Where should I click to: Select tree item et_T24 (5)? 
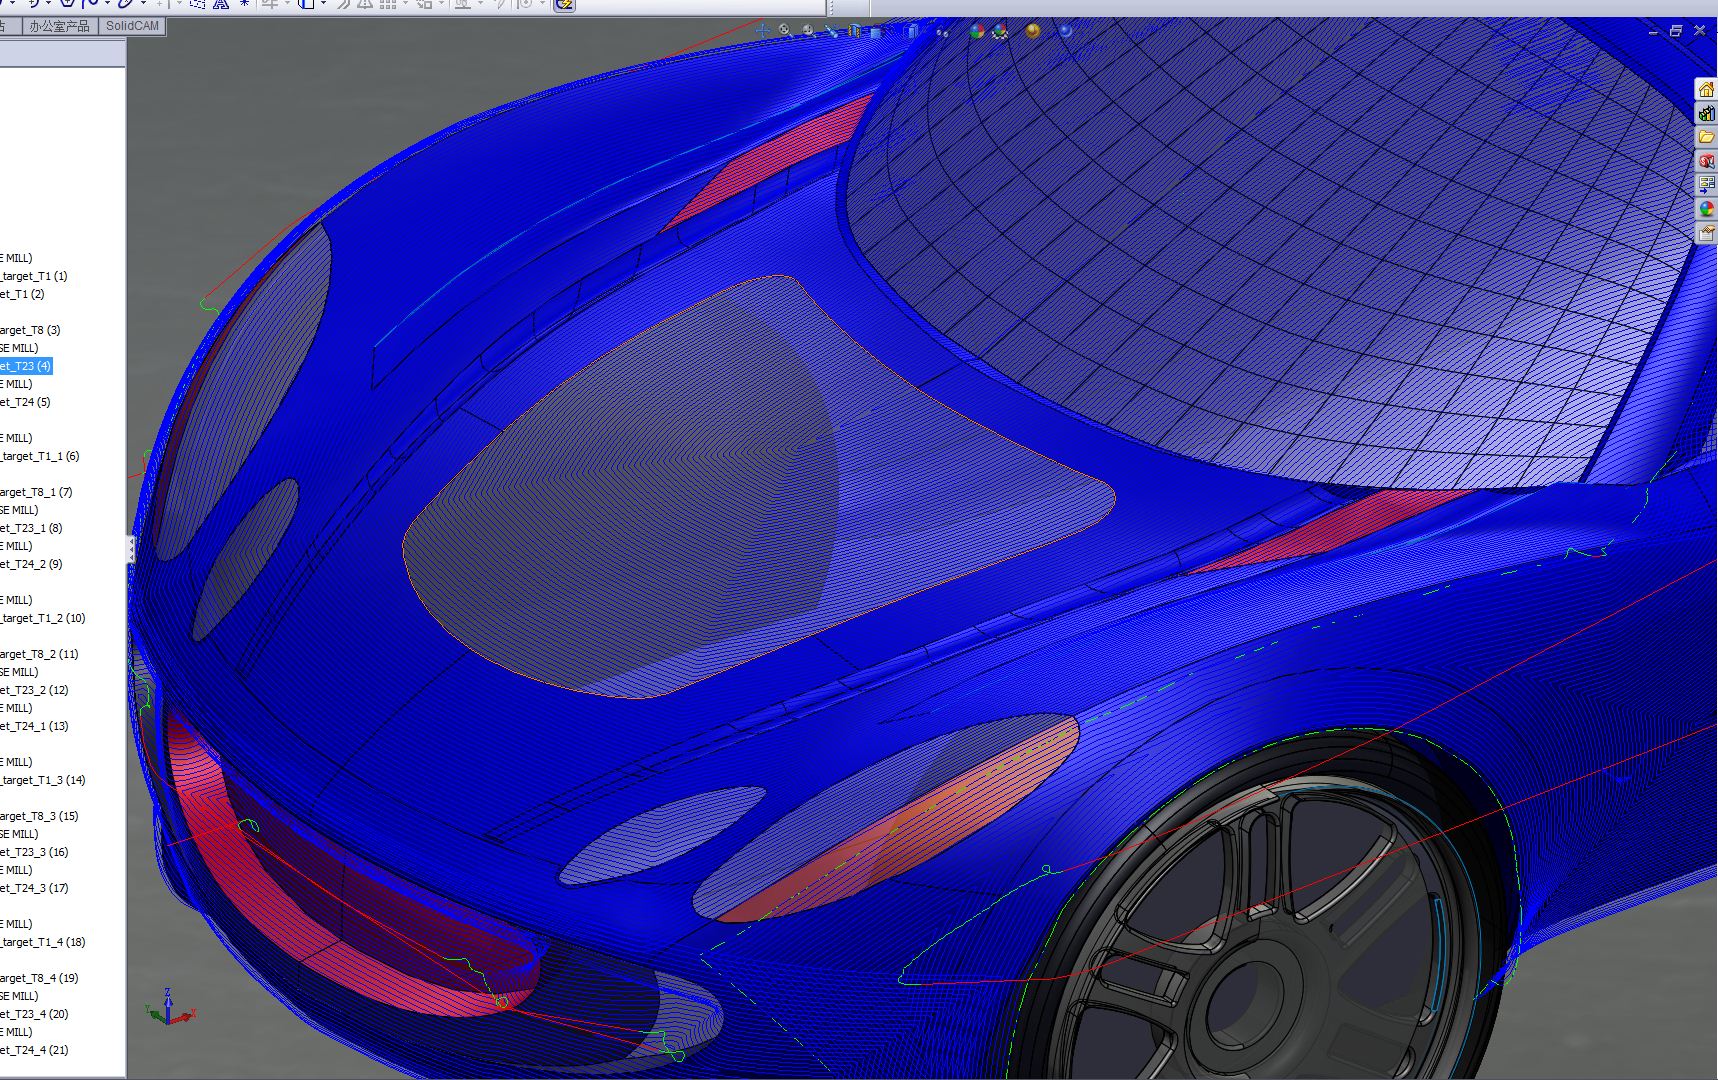tap(25, 402)
